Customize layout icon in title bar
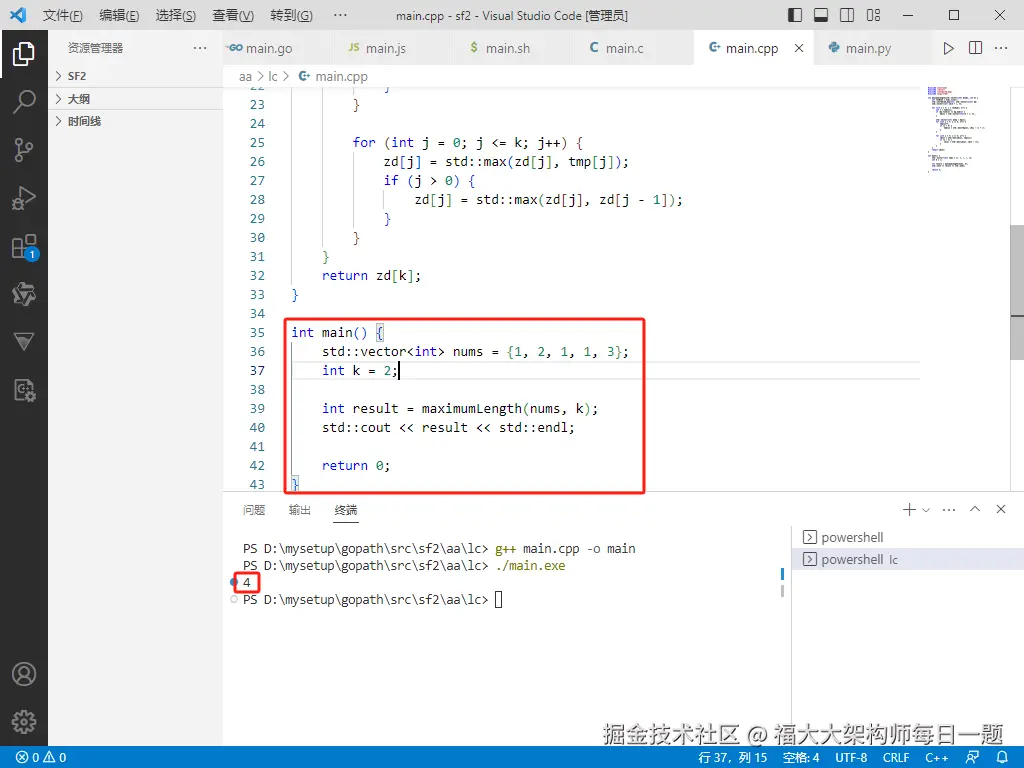Image resolution: width=1024 pixels, height=768 pixels. tap(873, 15)
